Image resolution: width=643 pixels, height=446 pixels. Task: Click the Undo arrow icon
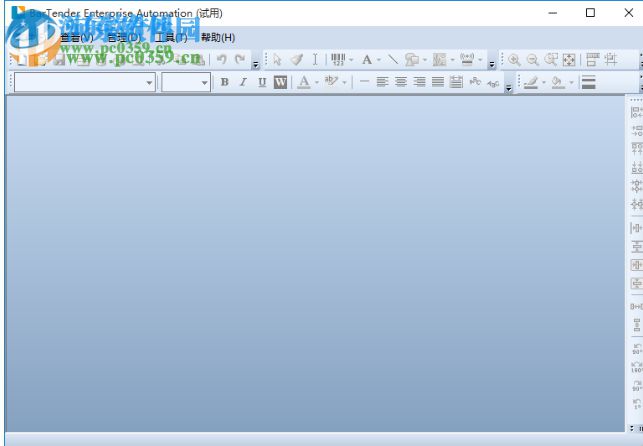click(x=222, y=60)
